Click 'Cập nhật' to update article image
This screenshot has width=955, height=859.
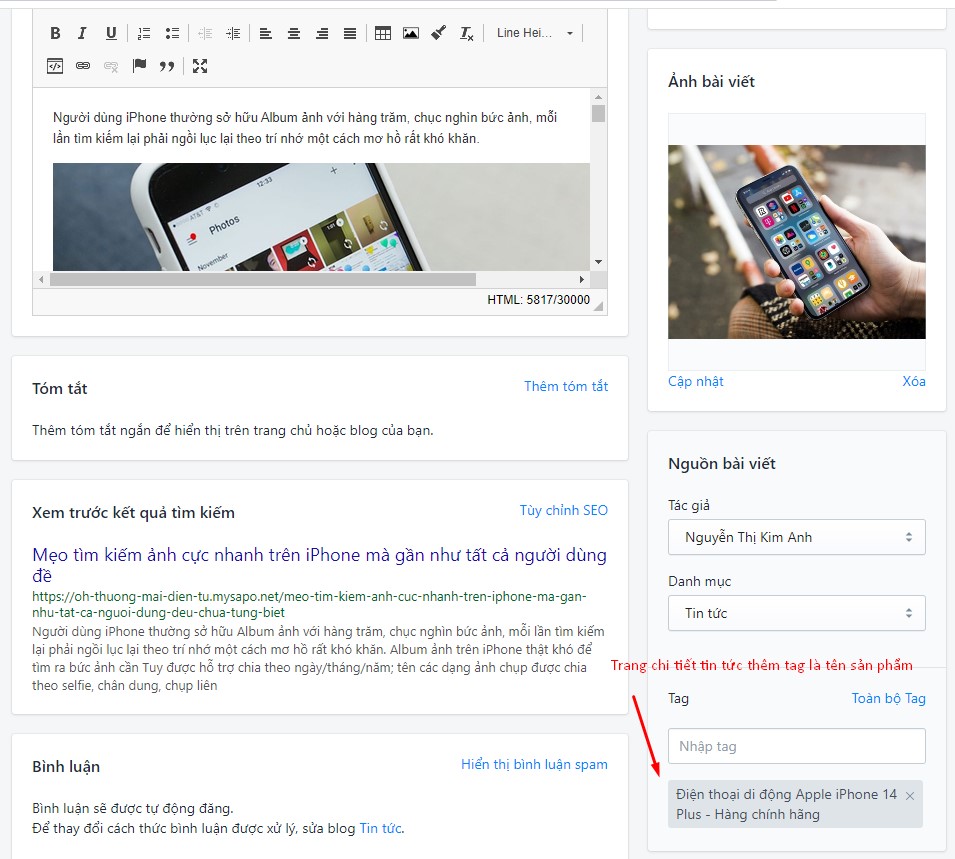click(696, 381)
